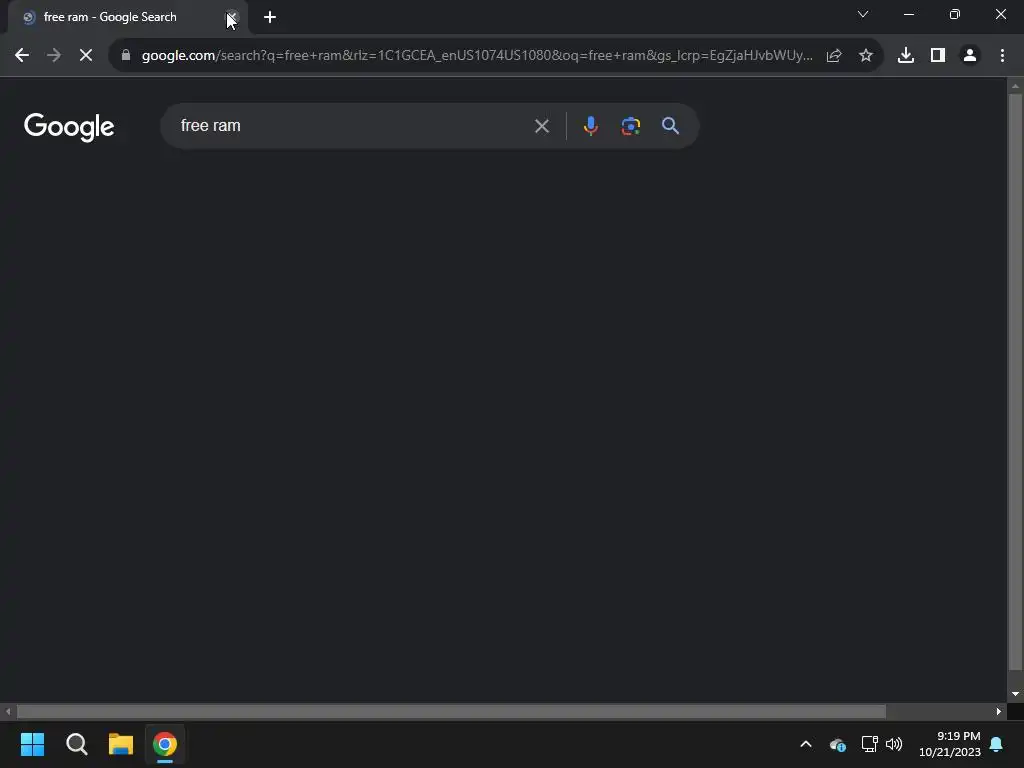Open volume control tray icon
The image size is (1024, 768).
894,744
